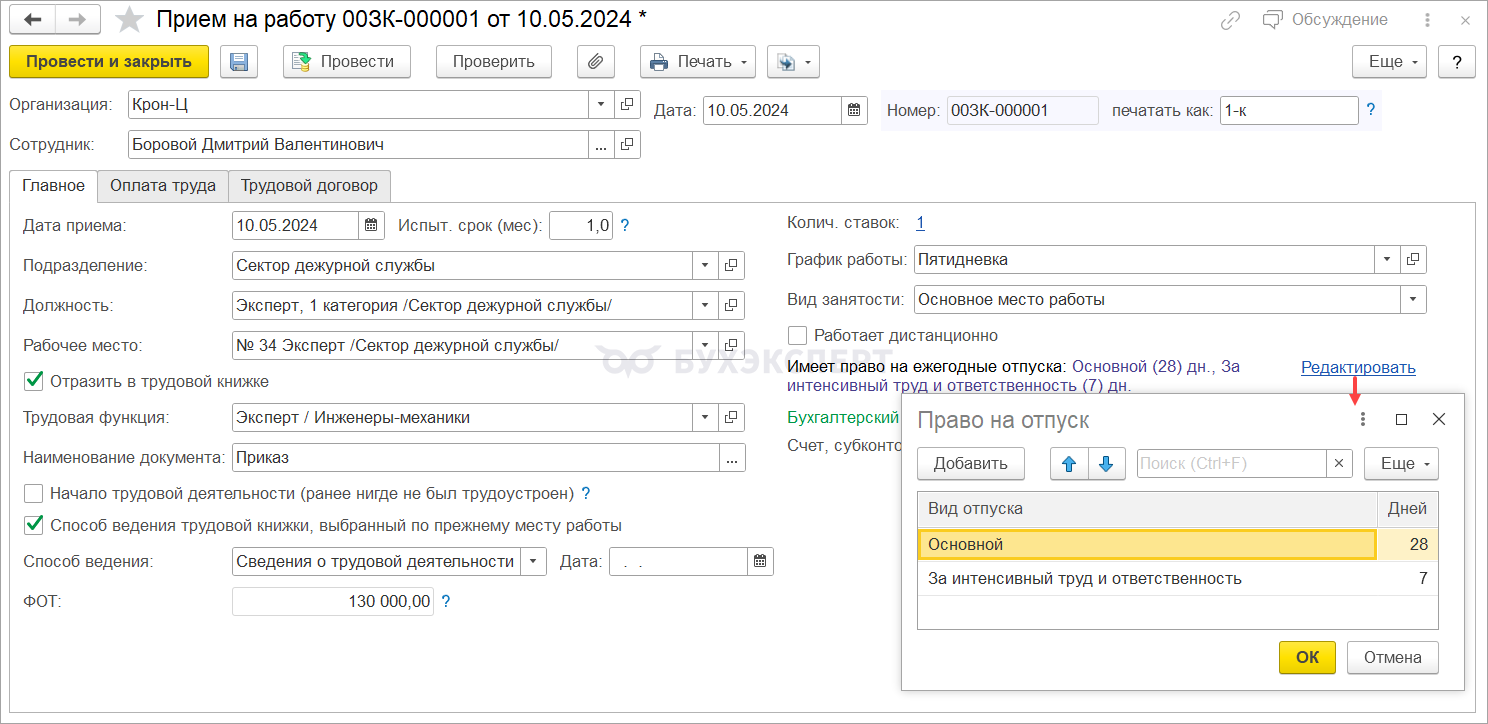Toggle Отразить в трудовой книжке checkbox
This screenshot has width=1488, height=724.
point(34,381)
